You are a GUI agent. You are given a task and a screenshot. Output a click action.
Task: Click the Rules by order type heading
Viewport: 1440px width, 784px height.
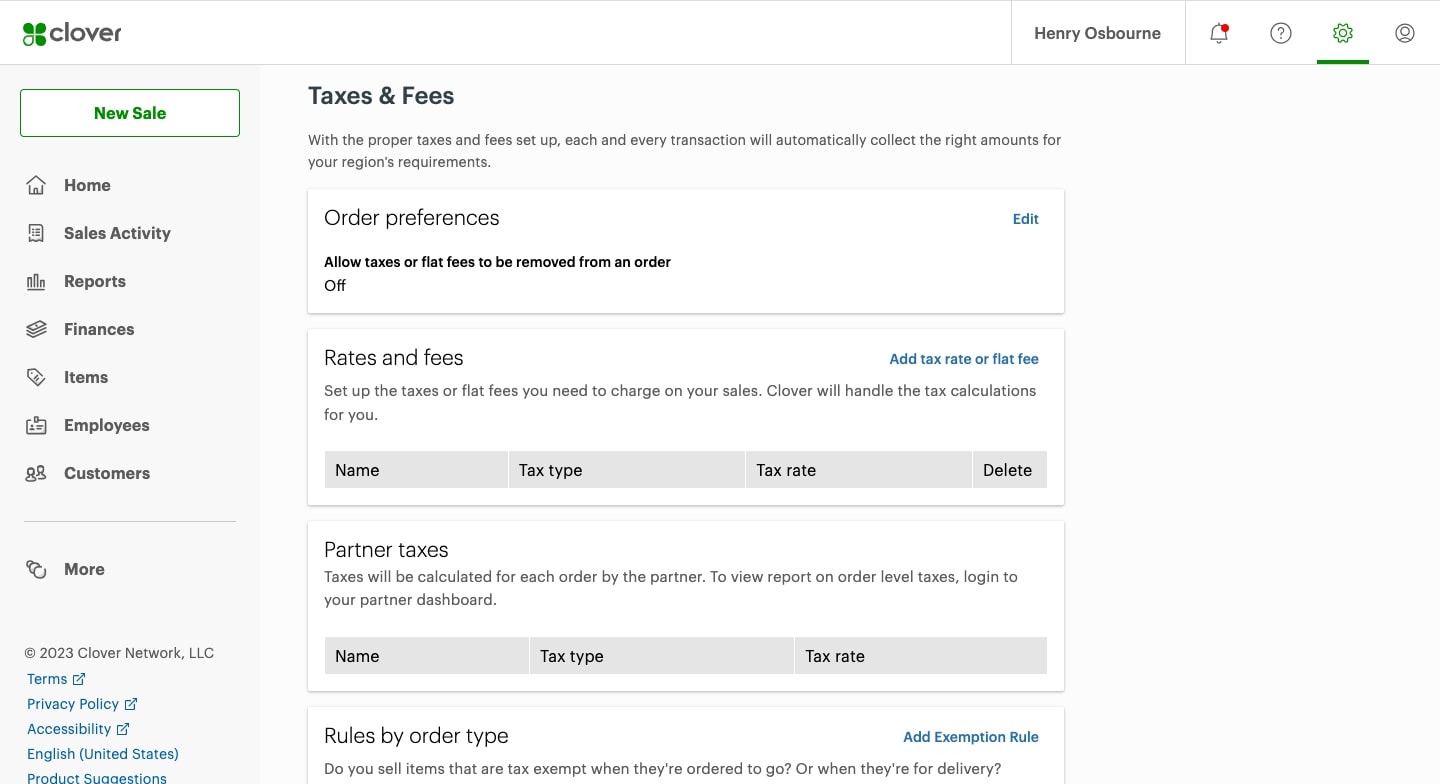(x=416, y=736)
